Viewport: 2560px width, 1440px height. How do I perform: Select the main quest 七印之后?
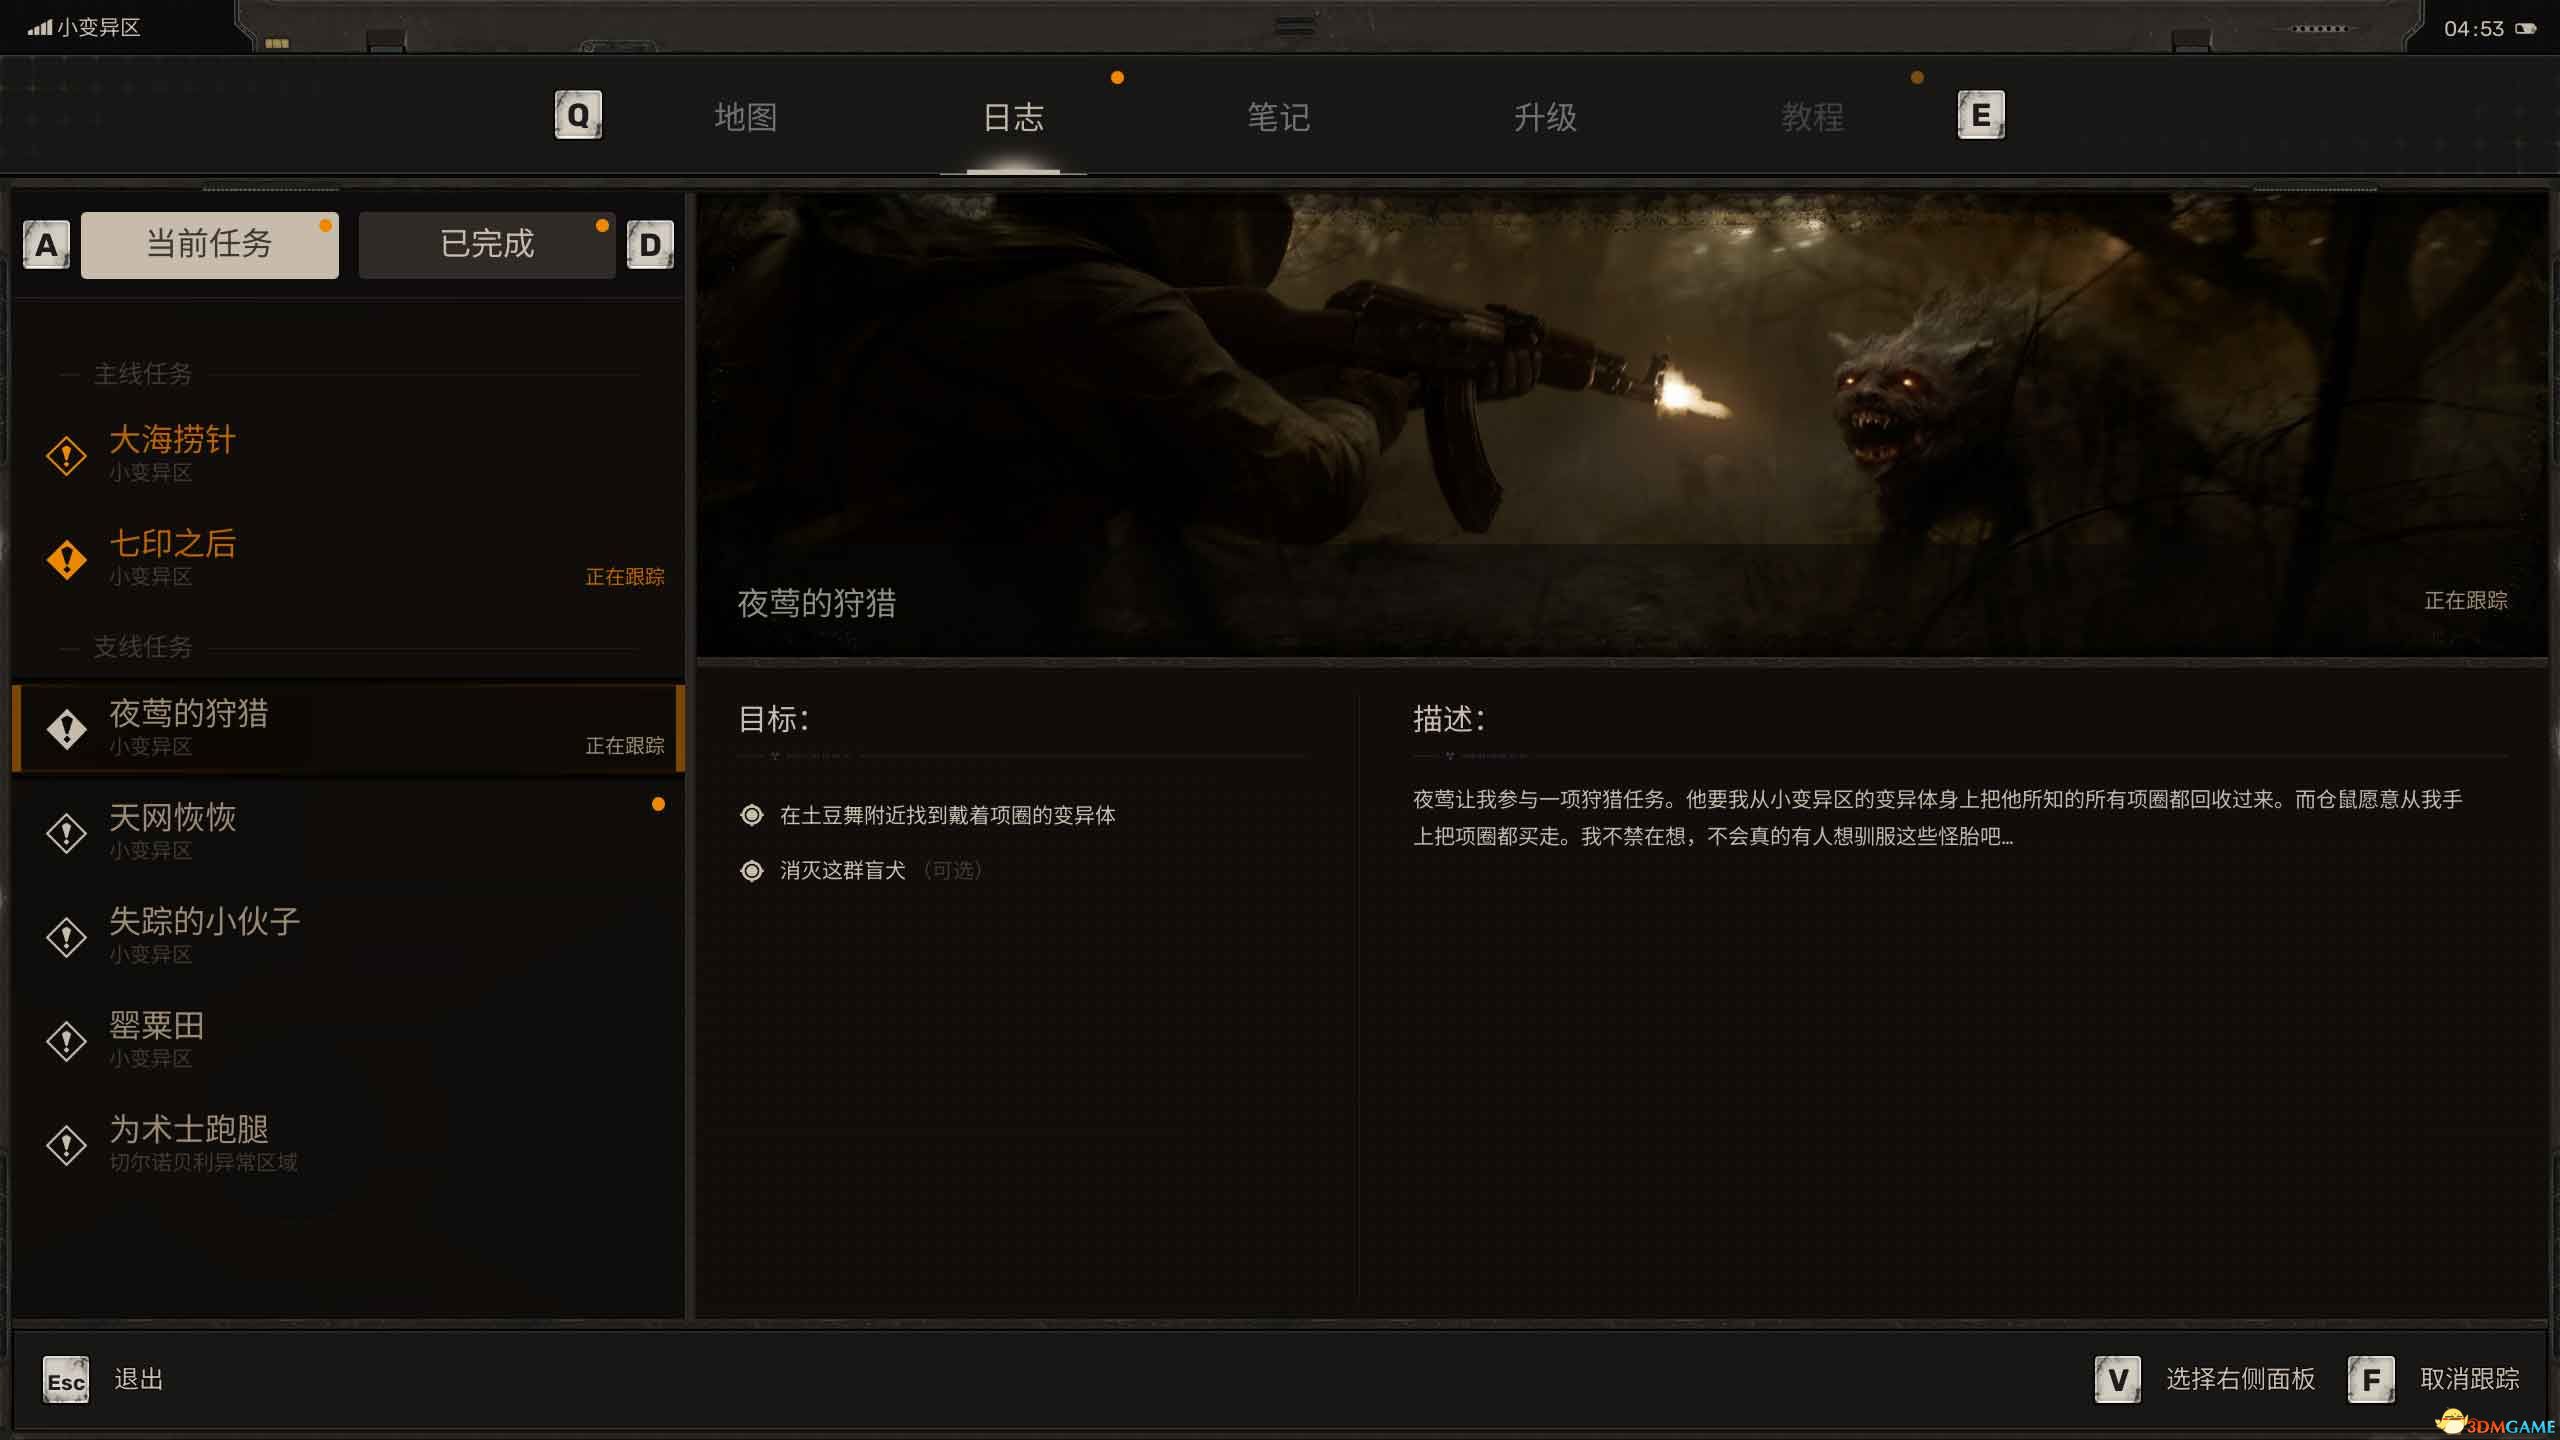point(348,559)
